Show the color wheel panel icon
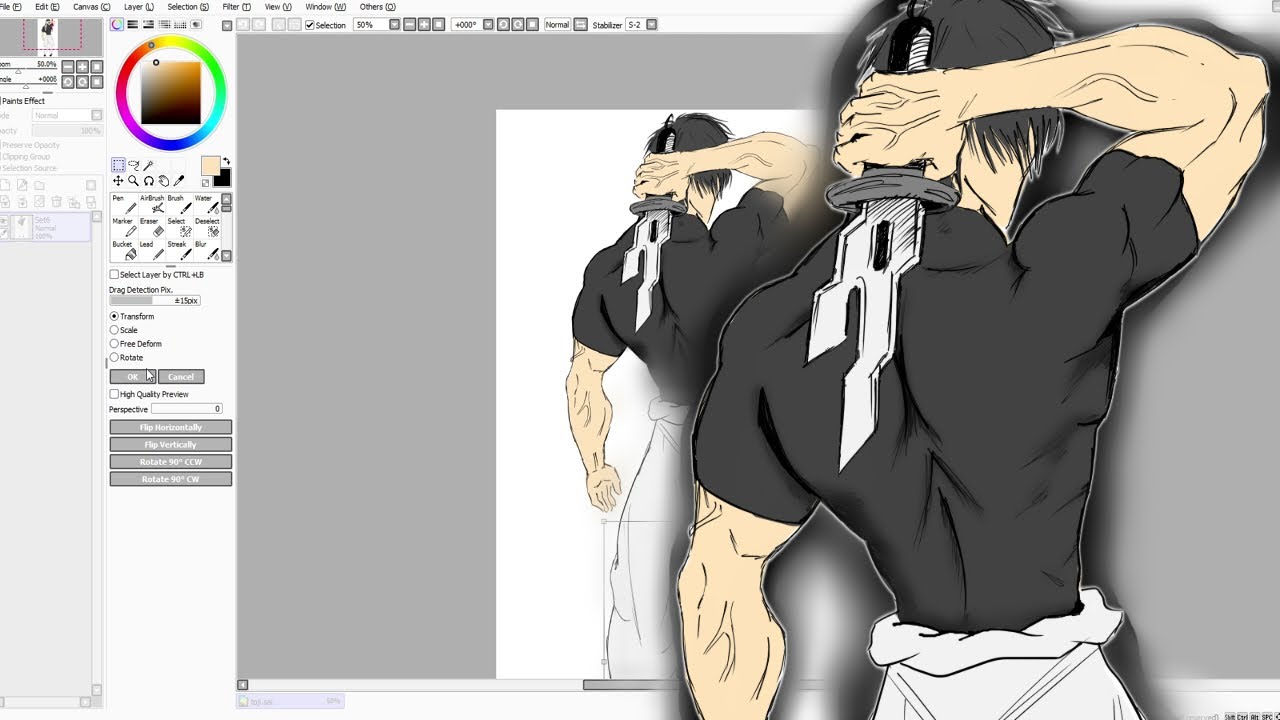1280x720 pixels. (117, 24)
